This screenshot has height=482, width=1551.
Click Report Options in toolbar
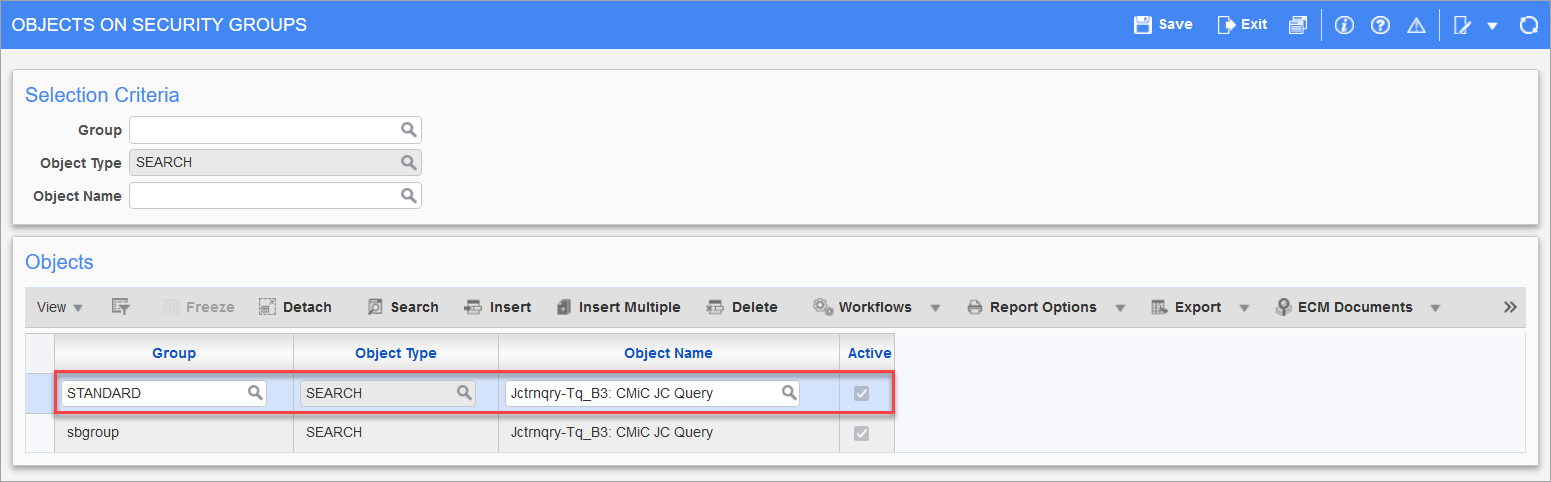coord(1031,307)
